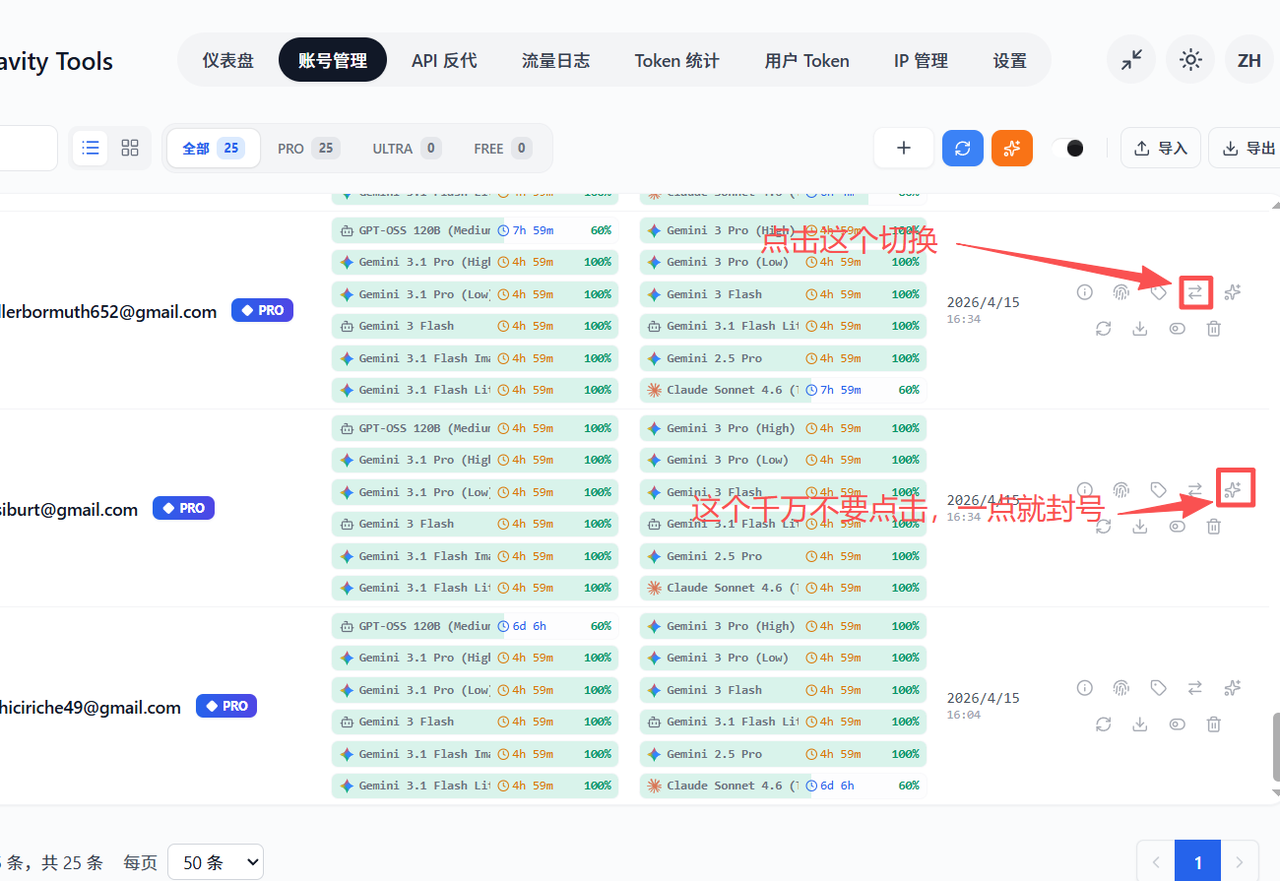Image resolution: width=1280 pixels, height=881 pixels.
Task: Toggle enable switch icon in siburt row
Action: point(1177,526)
